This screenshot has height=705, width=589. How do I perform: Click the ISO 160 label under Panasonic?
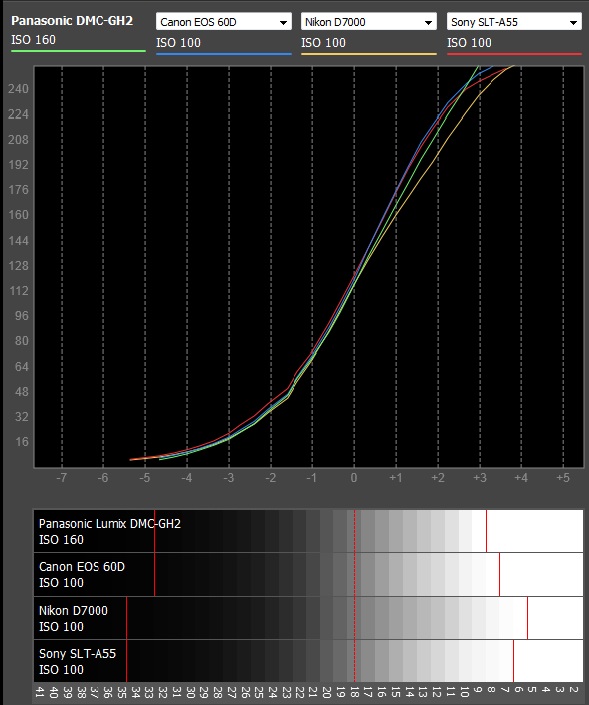(33, 40)
